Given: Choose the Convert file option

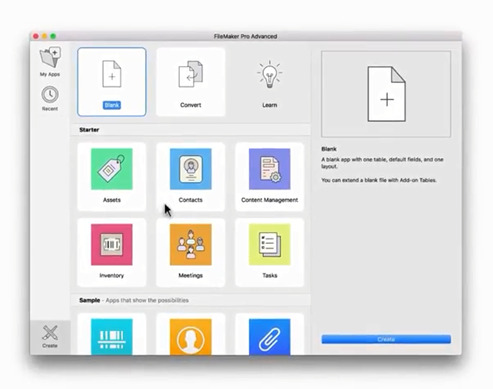Looking at the screenshot, I should coord(191,82).
